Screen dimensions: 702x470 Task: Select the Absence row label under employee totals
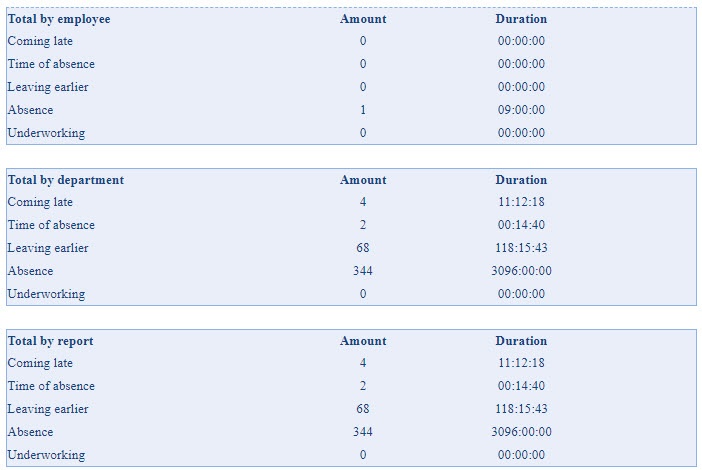[30, 110]
